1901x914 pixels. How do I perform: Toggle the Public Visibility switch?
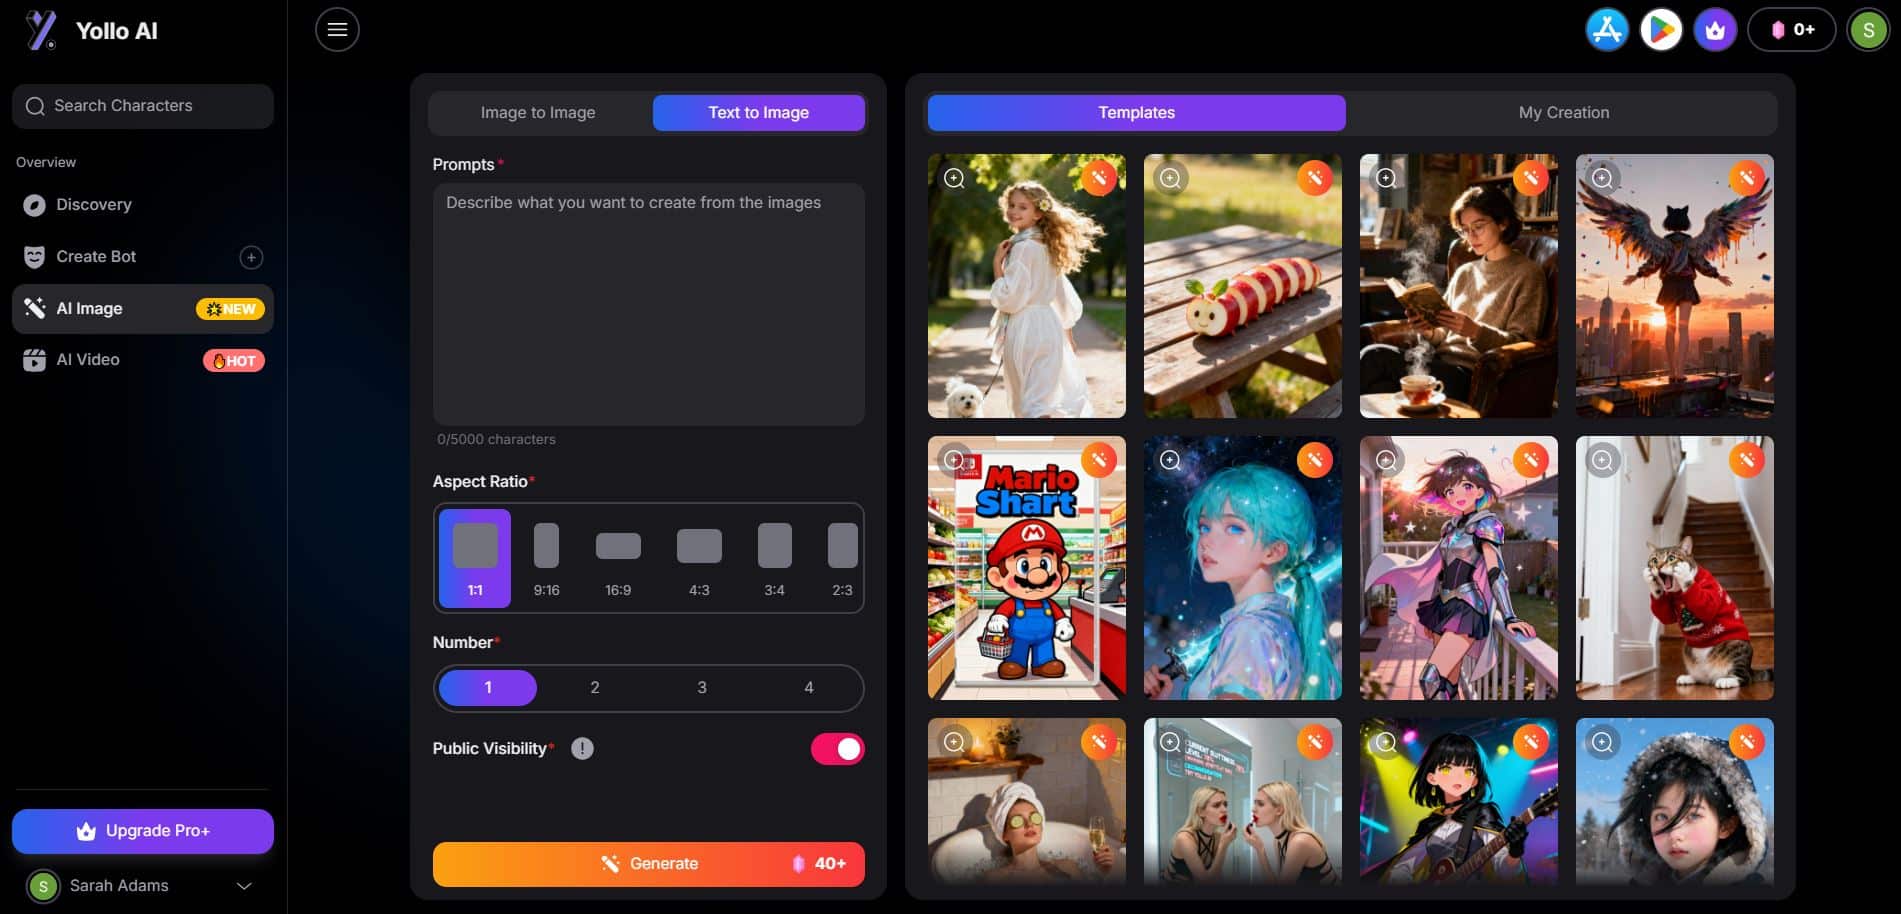tap(838, 749)
